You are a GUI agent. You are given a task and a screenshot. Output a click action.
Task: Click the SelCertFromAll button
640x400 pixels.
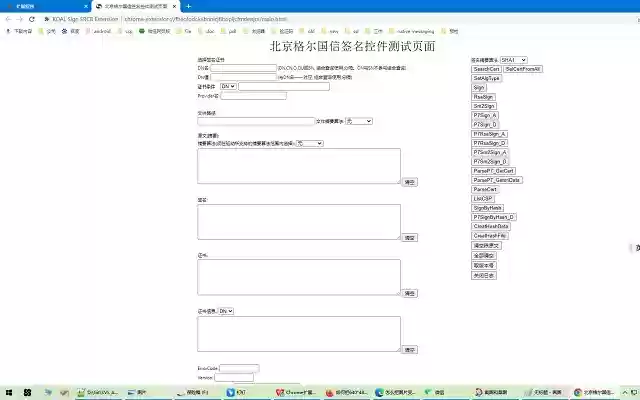pyautogui.click(x=523, y=69)
